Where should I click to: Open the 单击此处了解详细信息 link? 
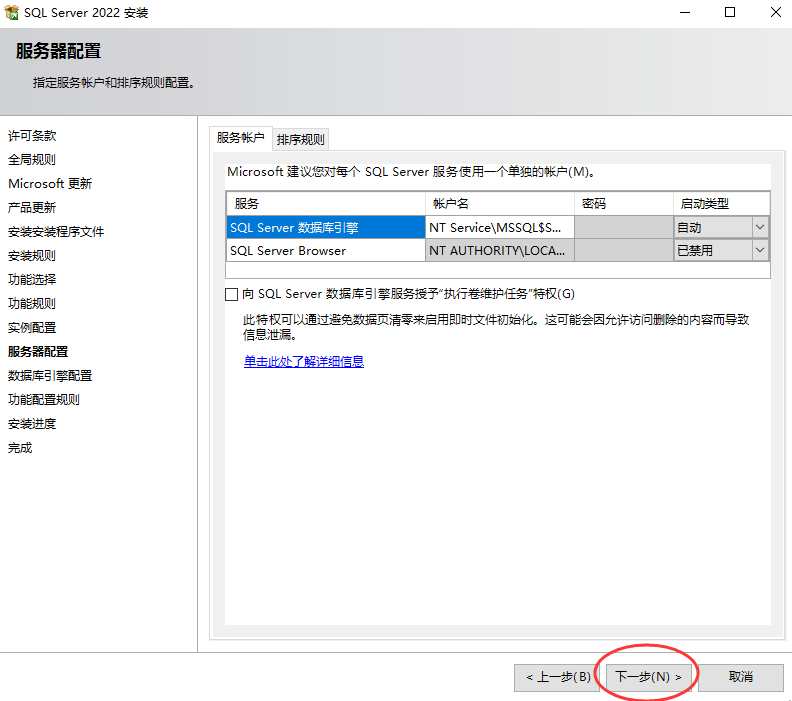coord(304,362)
